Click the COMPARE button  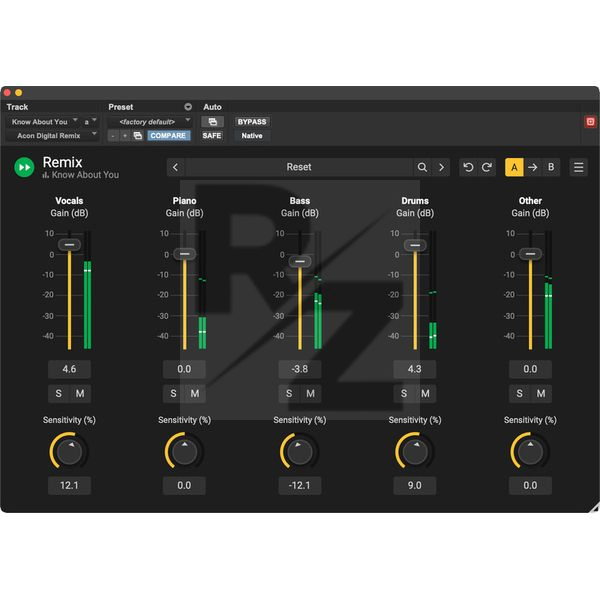click(168, 135)
